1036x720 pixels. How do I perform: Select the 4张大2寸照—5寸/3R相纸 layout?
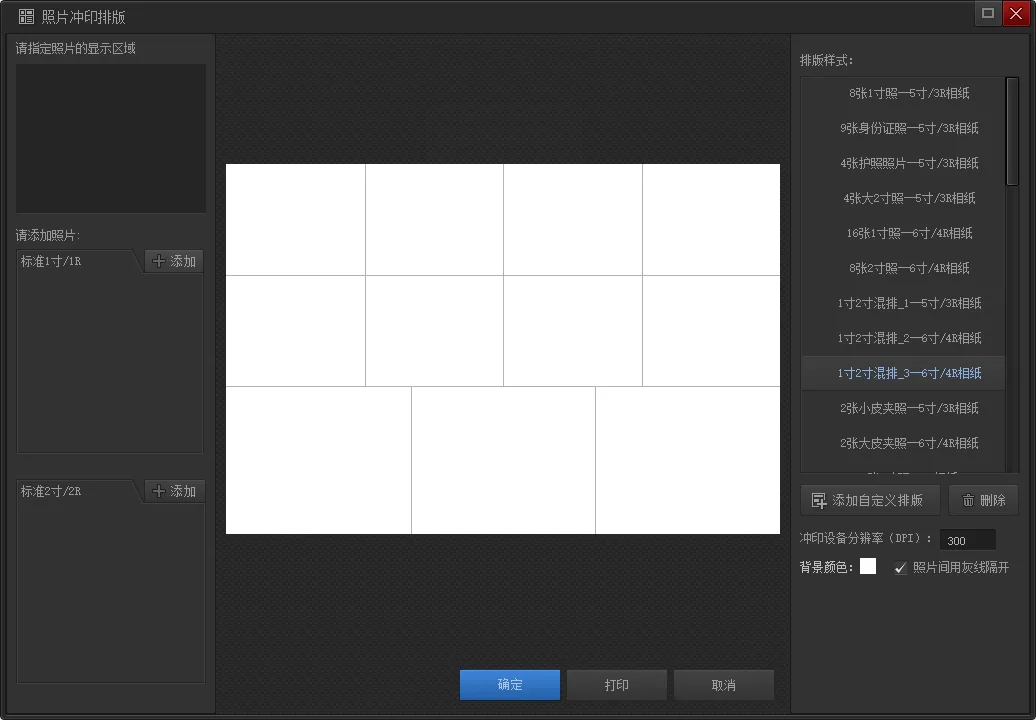pos(903,198)
